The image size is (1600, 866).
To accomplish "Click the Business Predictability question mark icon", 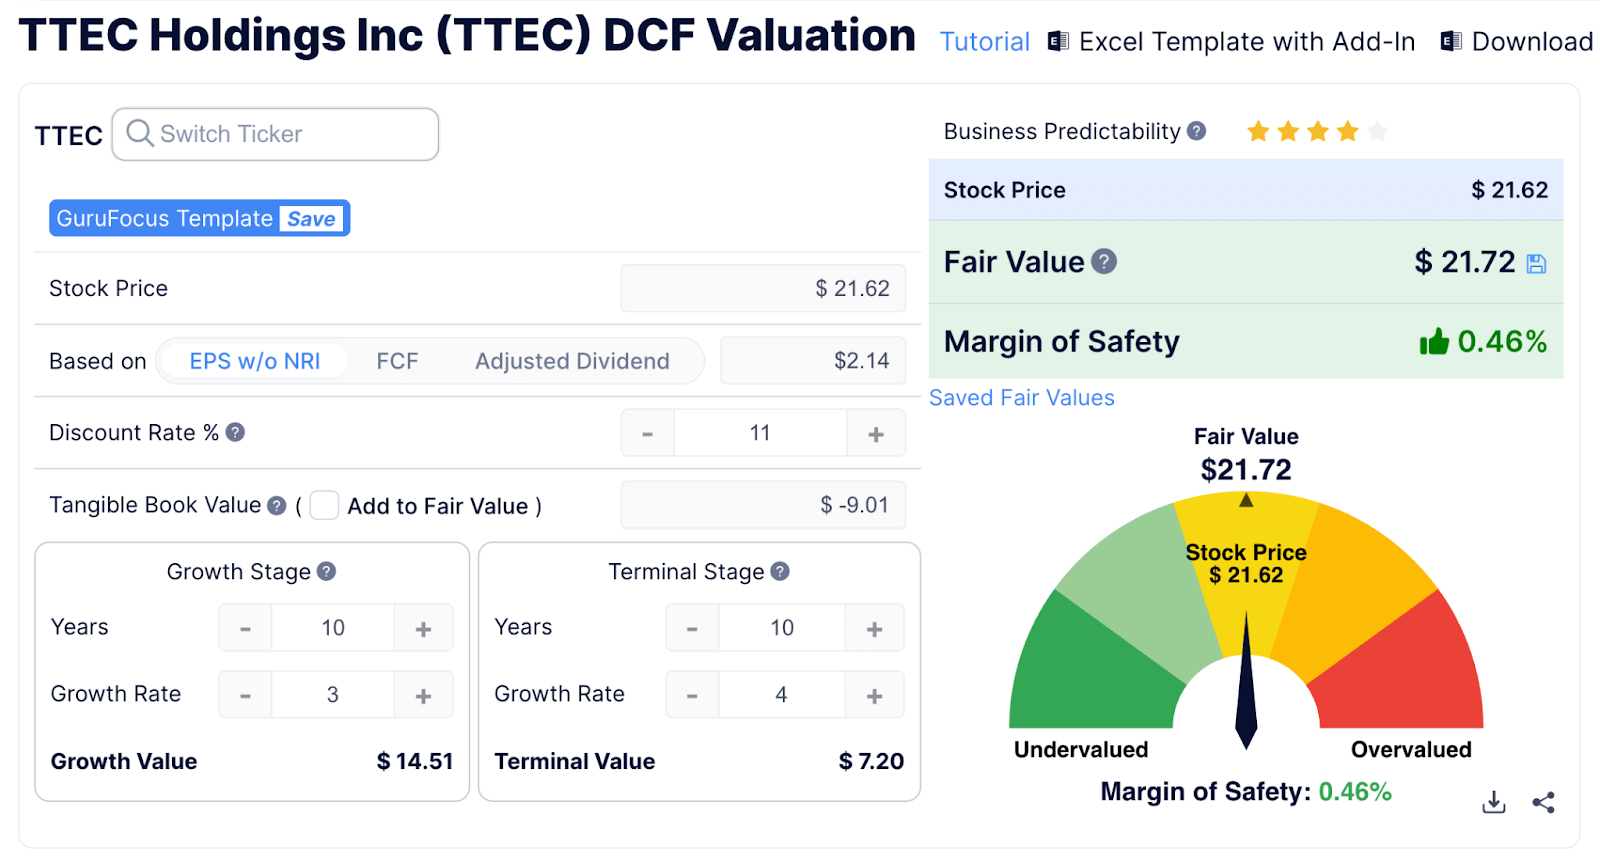I will coord(1198,130).
